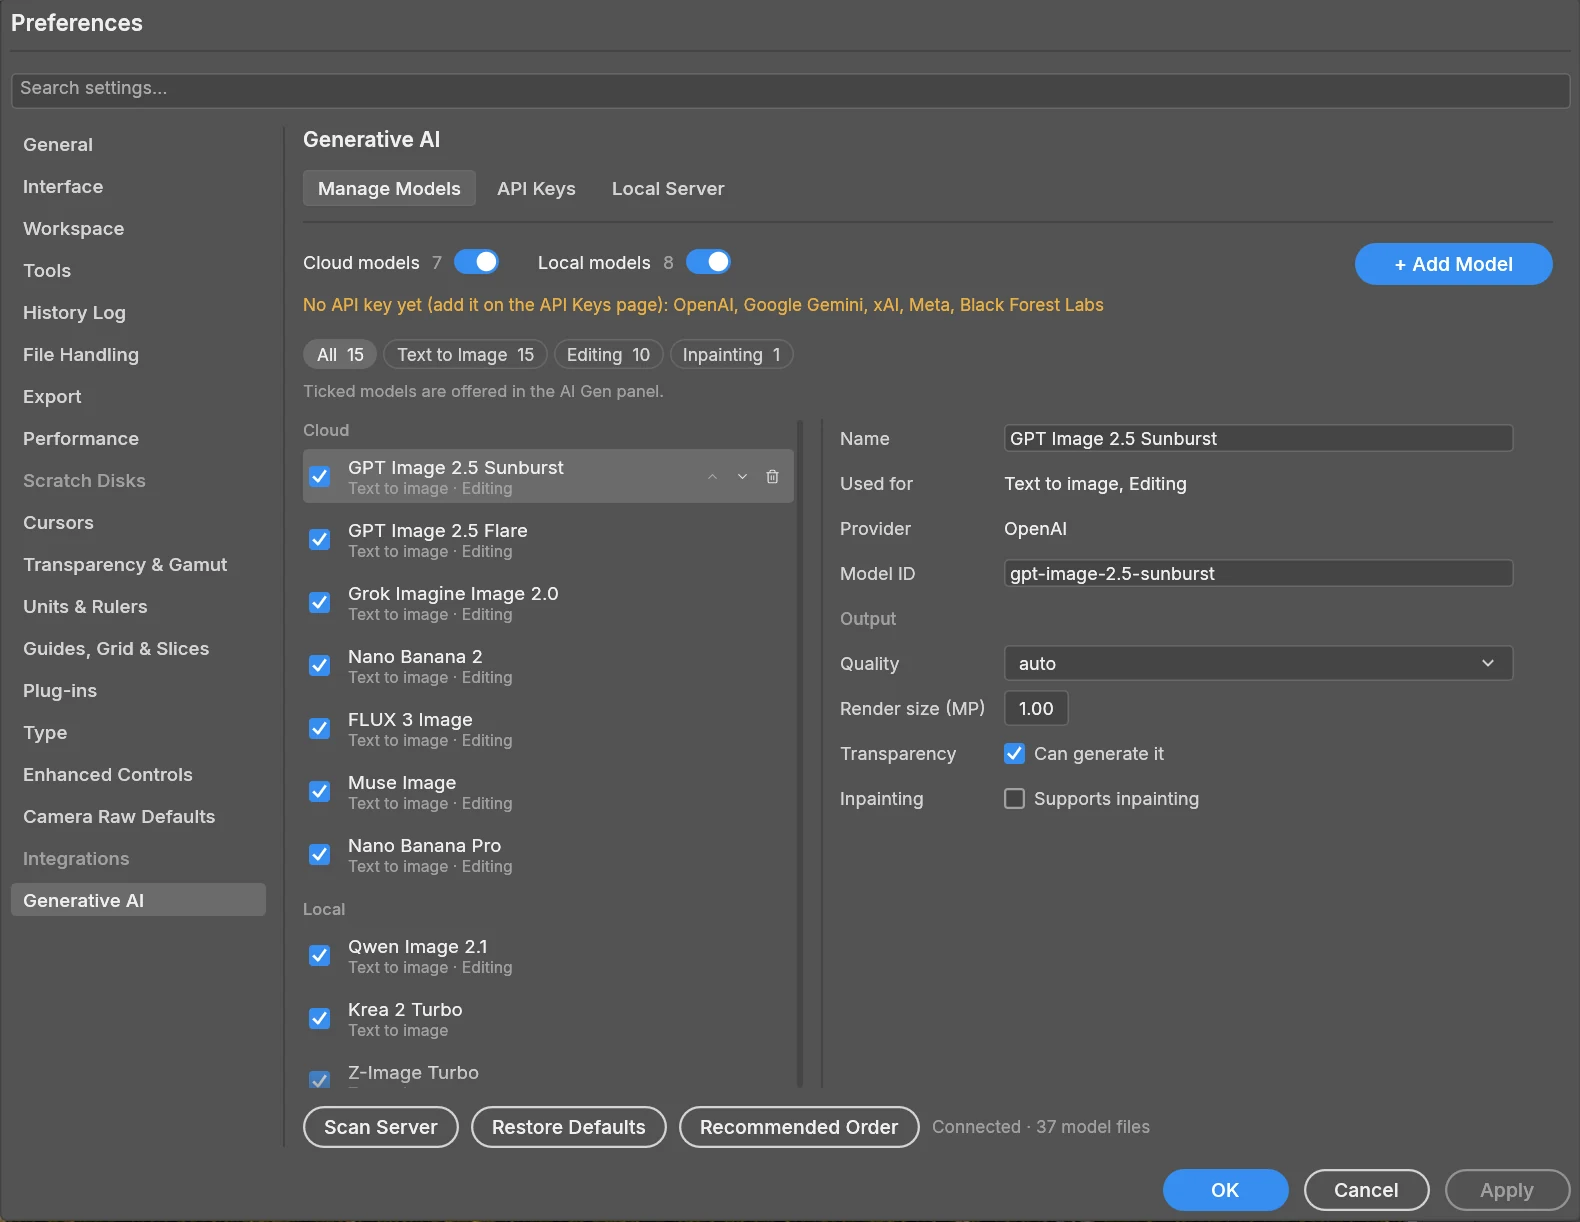
Task: Uncheck Muse Image in the model list
Action: [x=320, y=792]
